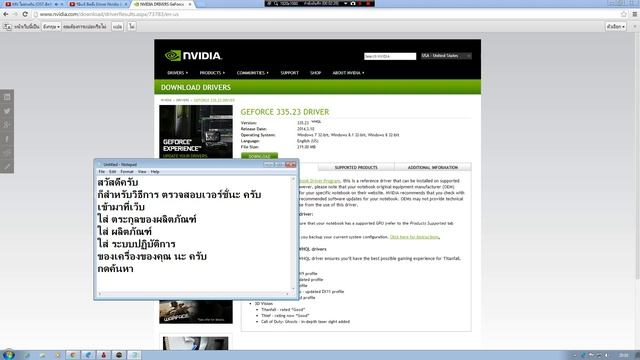This screenshot has height=360, width=640.
Task: Click the red taskbar icon next to Internet Explorer
Action: point(104,355)
